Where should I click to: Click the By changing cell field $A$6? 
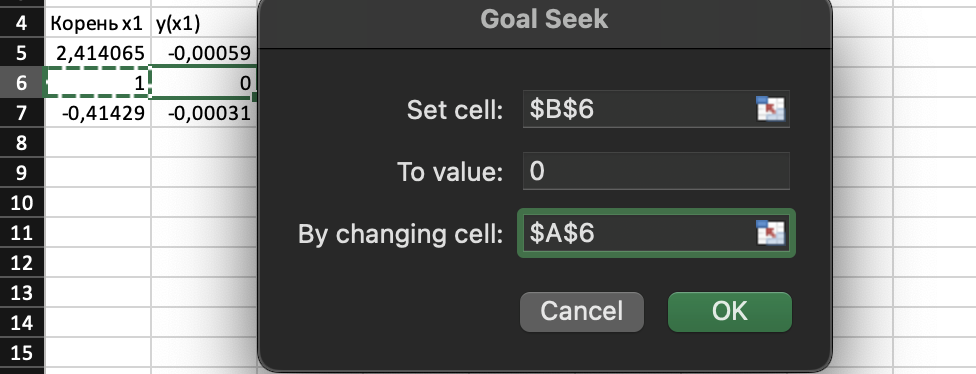click(656, 233)
